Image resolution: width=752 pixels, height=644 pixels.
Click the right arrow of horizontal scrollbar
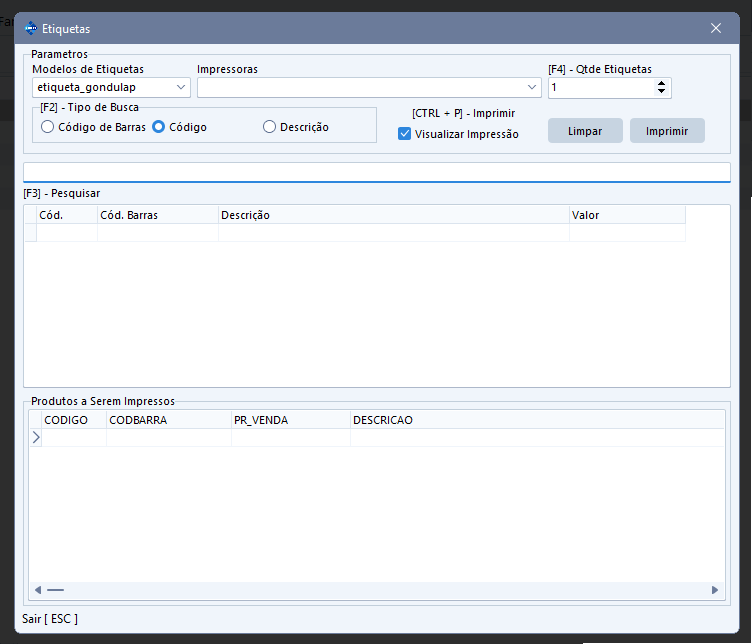click(715, 590)
